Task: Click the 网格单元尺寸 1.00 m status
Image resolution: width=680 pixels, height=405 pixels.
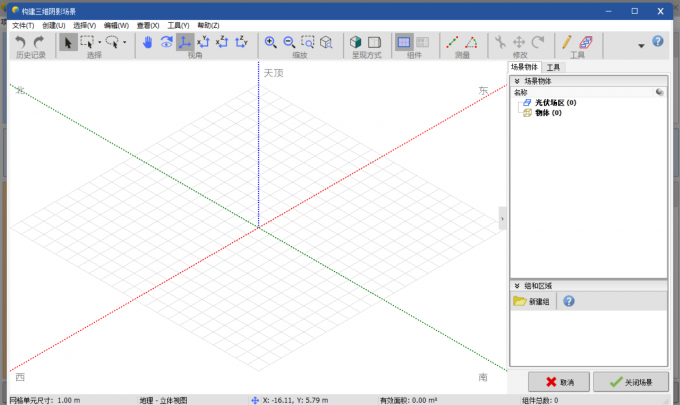Action: 45,400
